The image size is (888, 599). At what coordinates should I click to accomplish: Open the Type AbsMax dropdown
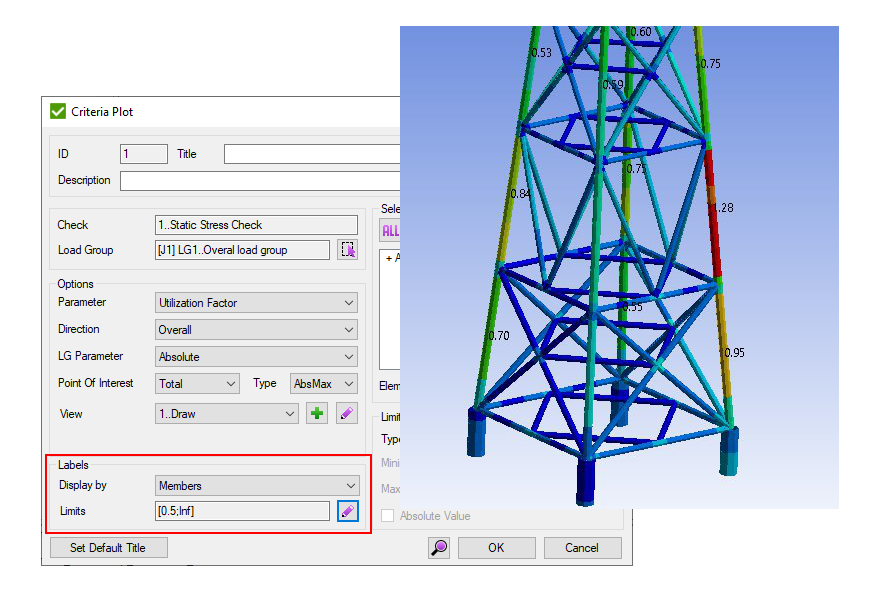click(x=323, y=383)
